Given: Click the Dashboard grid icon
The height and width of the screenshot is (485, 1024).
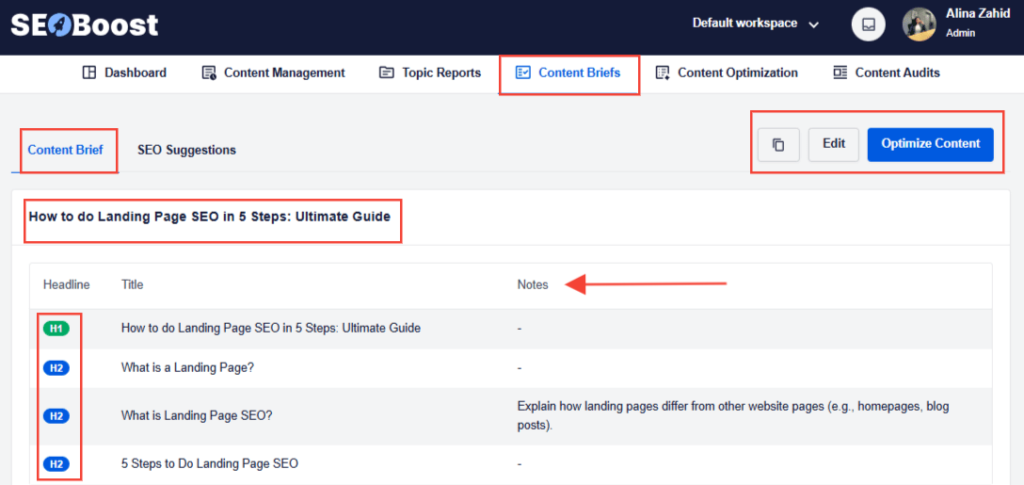Looking at the screenshot, I should point(89,72).
